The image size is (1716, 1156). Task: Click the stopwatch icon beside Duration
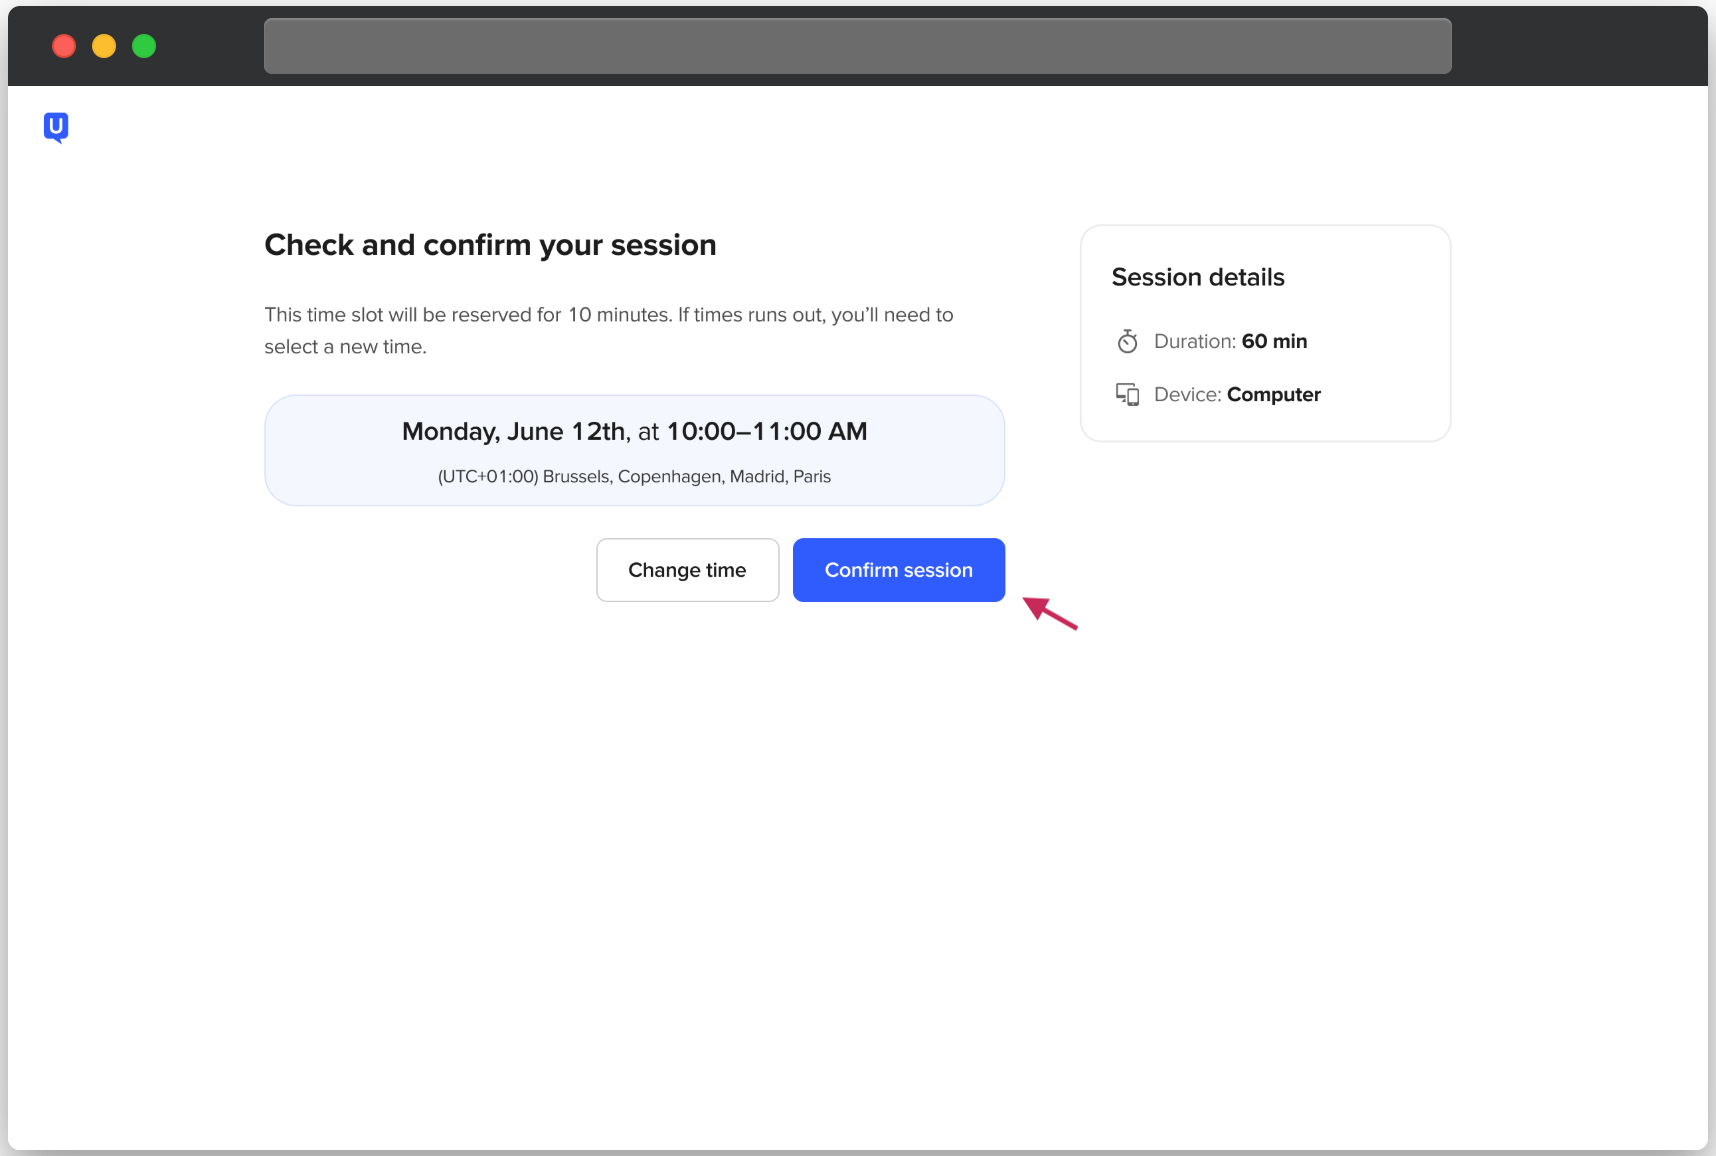(1127, 341)
